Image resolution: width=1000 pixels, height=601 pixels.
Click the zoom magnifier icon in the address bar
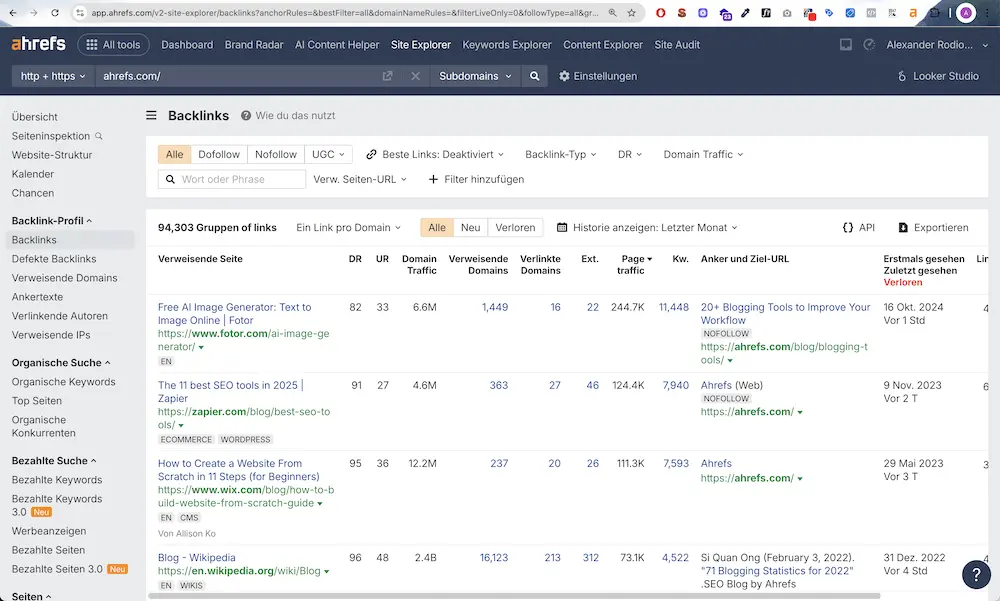click(x=612, y=13)
